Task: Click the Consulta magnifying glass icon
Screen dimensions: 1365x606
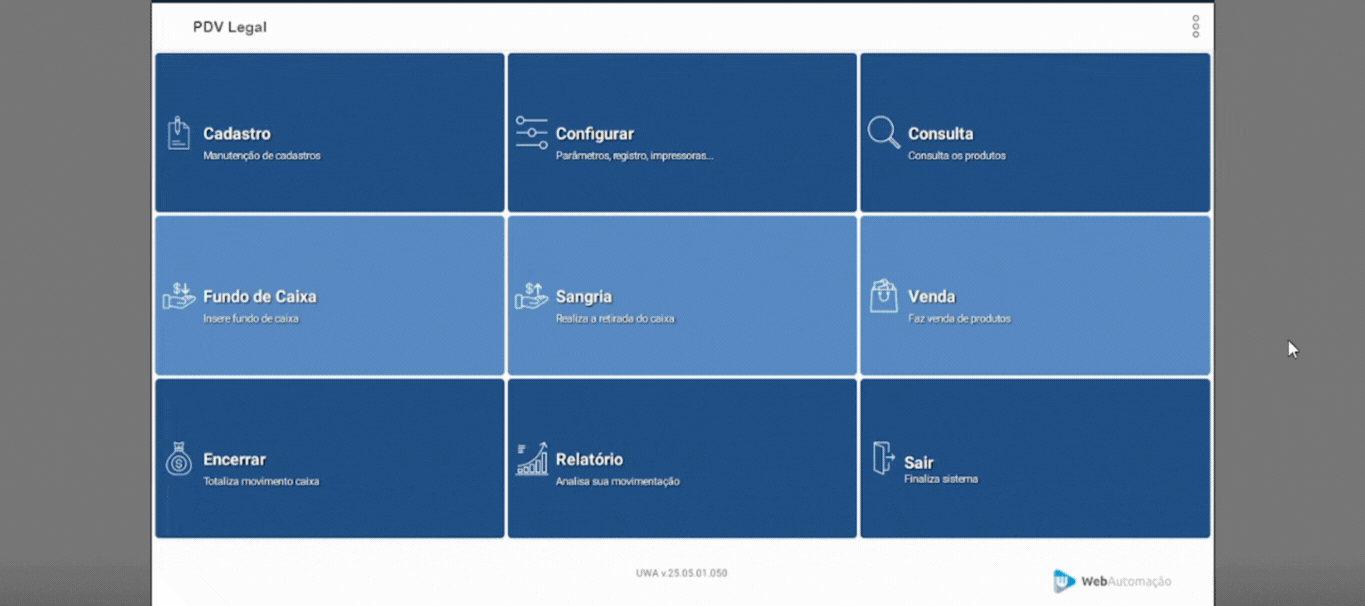Action: pyautogui.click(x=883, y=133)
